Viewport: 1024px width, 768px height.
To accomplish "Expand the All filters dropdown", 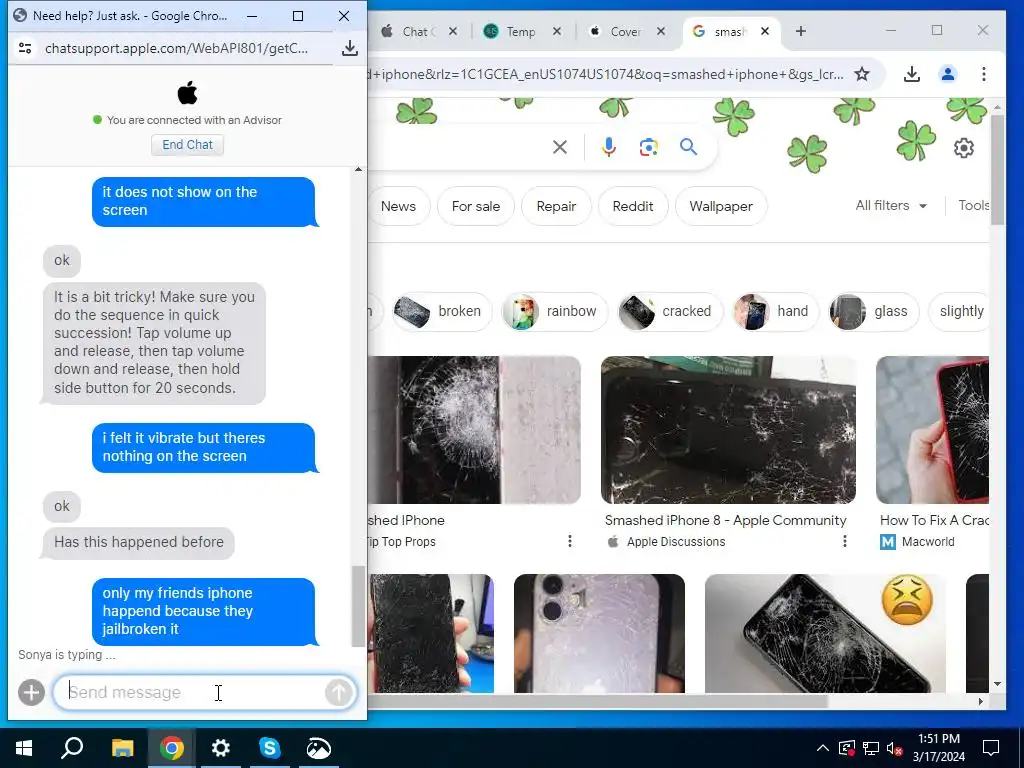I will pyautogui.click(x=891, y=206).
